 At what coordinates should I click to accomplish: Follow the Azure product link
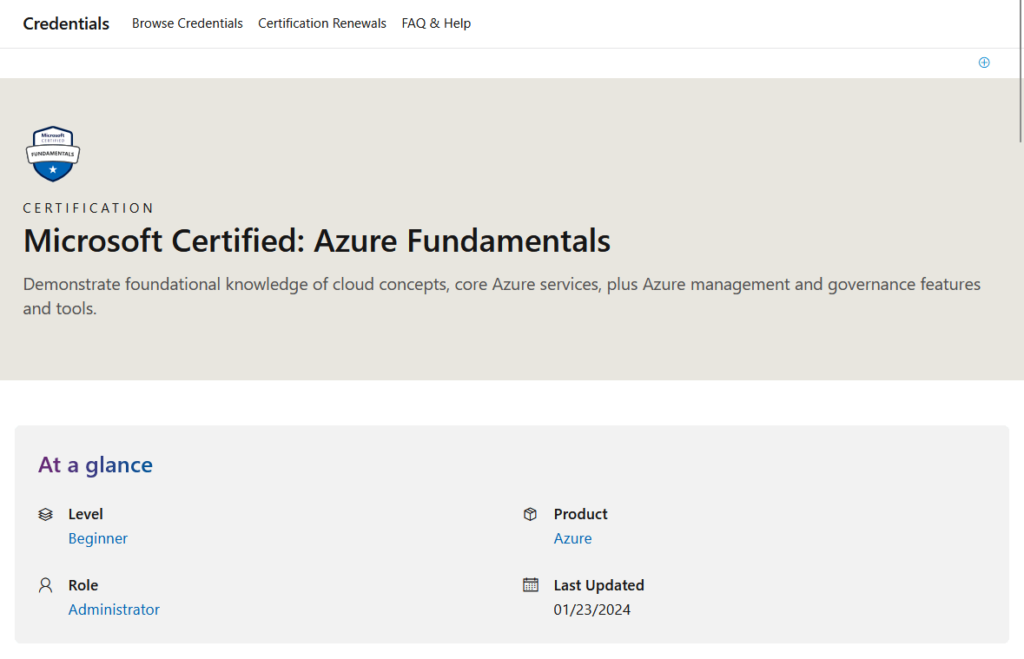coord(573,538)
